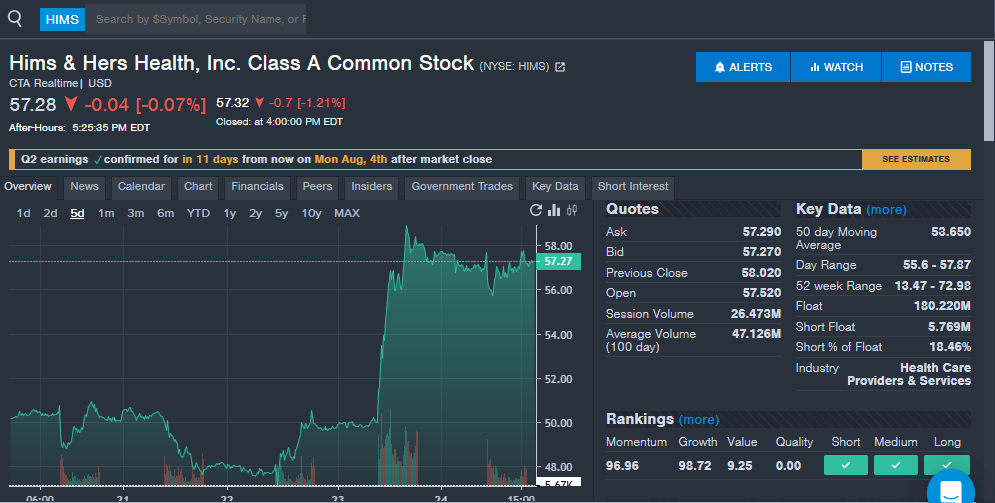This screenshot has height=503, width=995.
Task: Focus the symbol search input field
Action: pyautogui.click(x=195, y=19)
